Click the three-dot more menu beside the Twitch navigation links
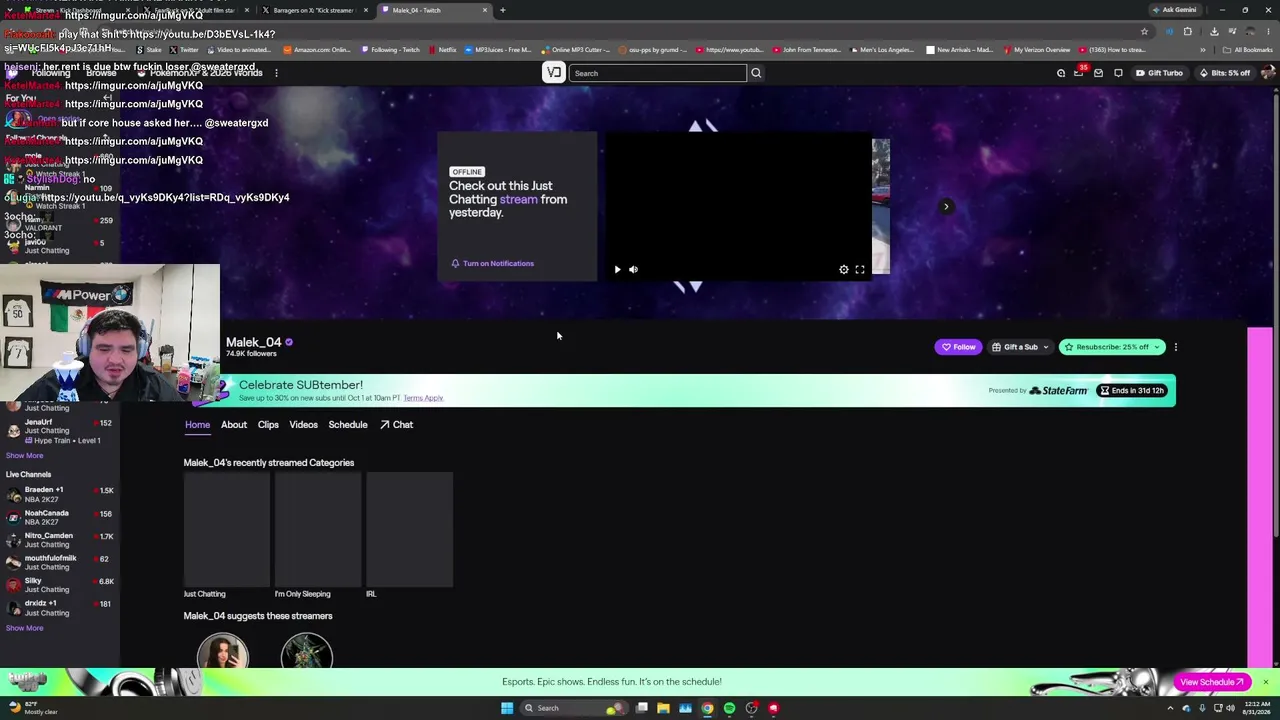The image size is (1280, 720). (276, 73)
